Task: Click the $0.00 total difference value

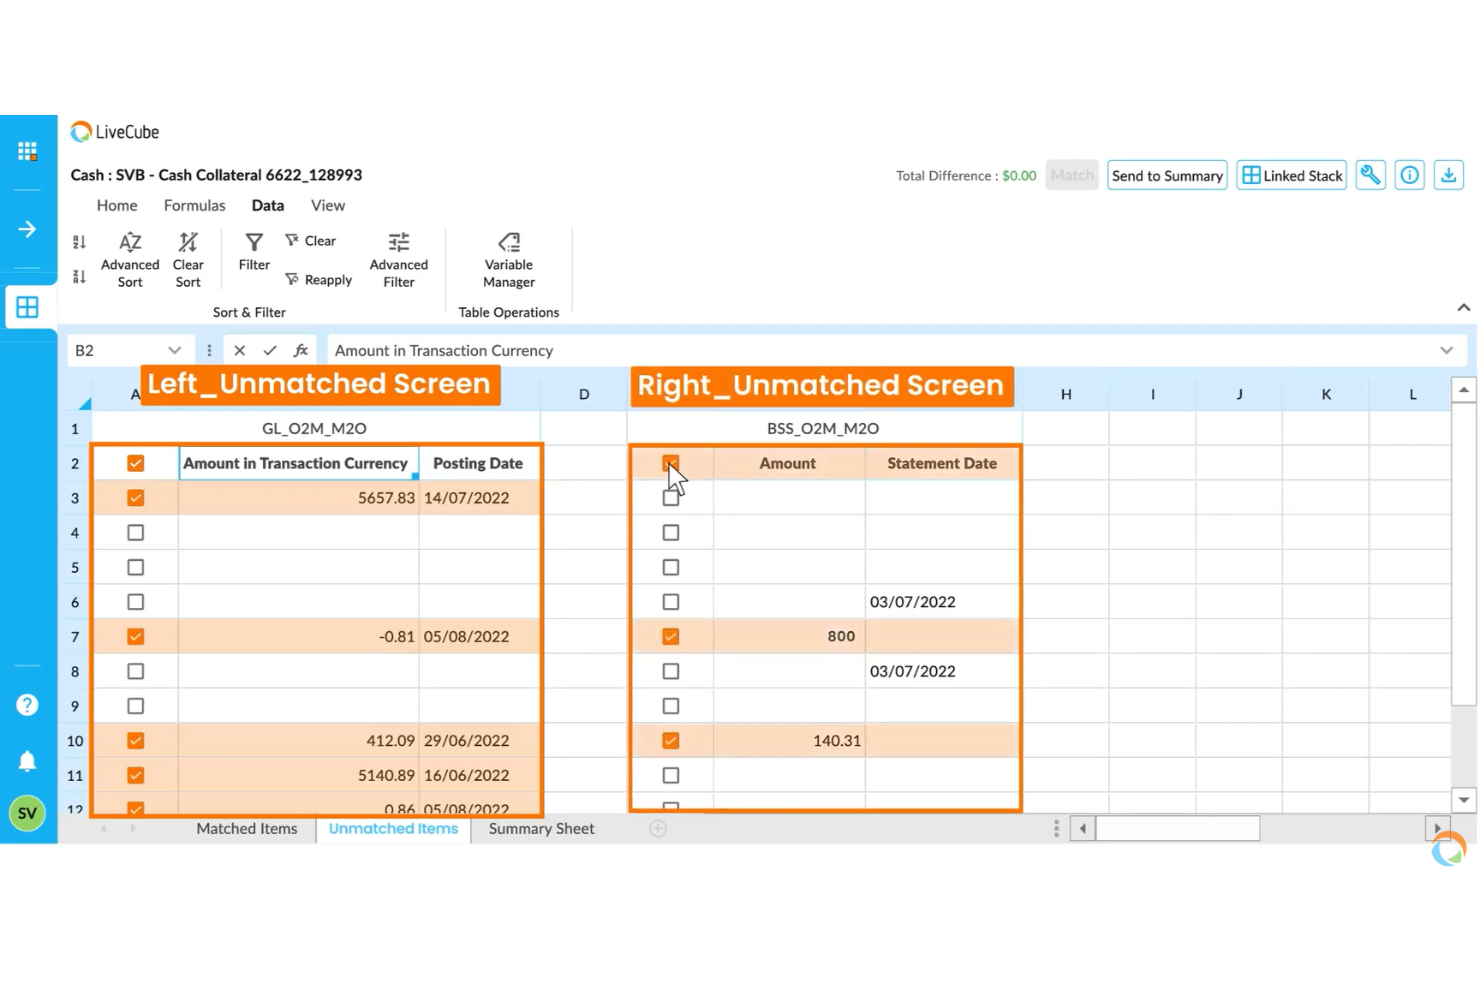Action: coord(1019,175)
